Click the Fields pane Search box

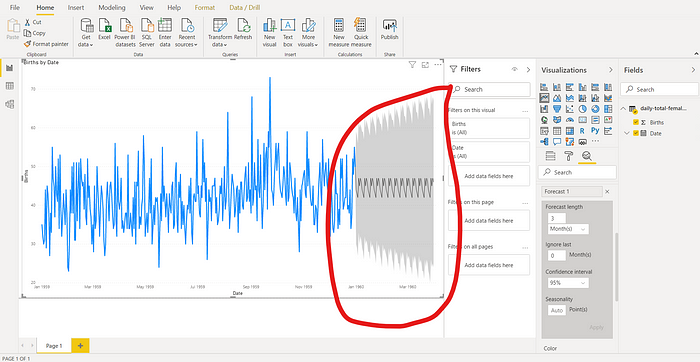pos(659,89)
